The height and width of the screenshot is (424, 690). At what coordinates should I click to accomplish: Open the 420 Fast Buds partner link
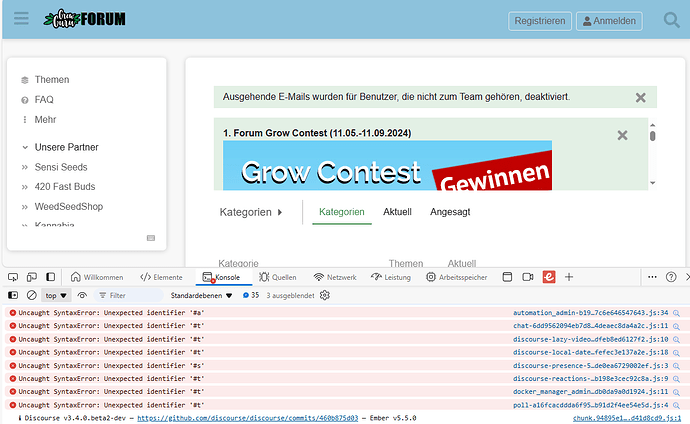[65, 186]
